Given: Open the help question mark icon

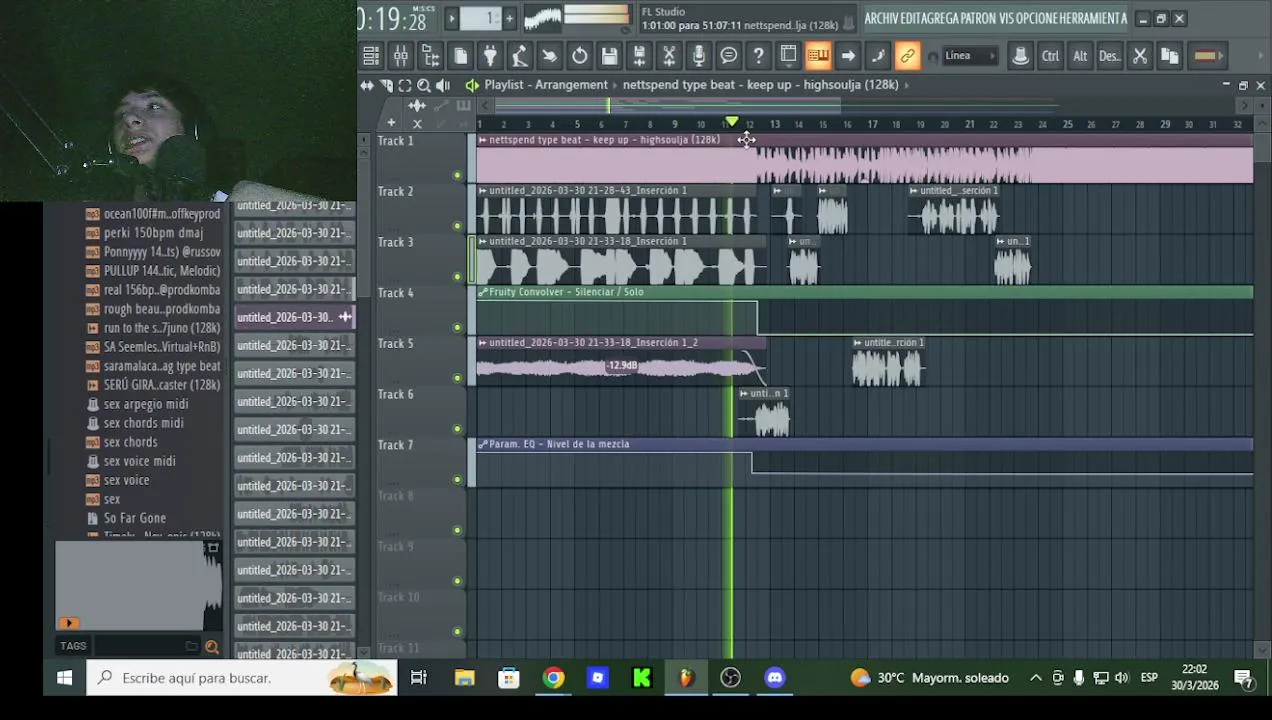Looking at the screenshot, I should (758, 56).
